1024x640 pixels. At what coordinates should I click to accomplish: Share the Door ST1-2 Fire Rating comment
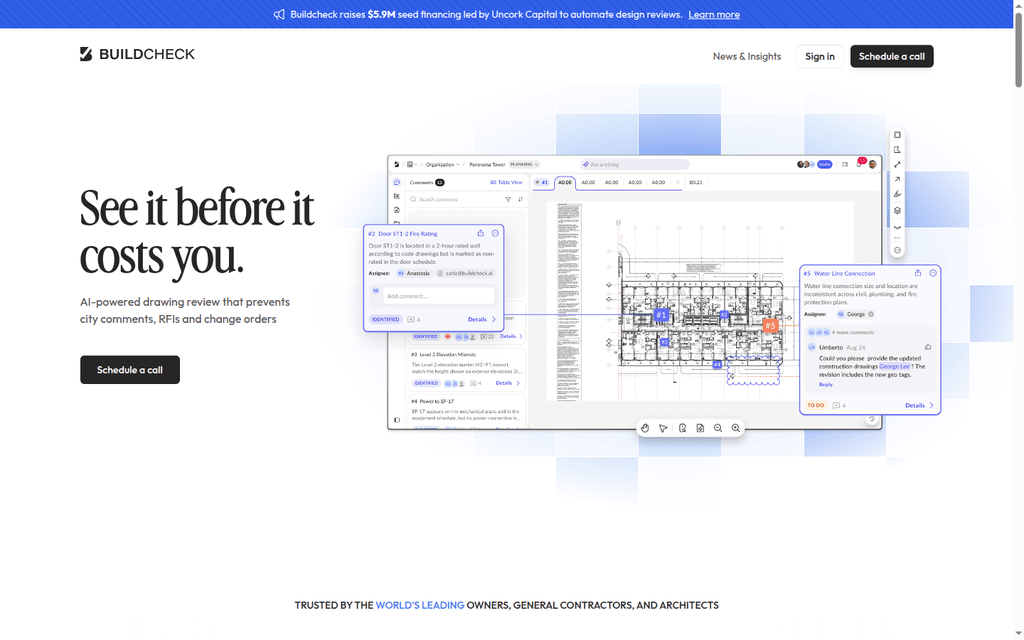point(481,233)
